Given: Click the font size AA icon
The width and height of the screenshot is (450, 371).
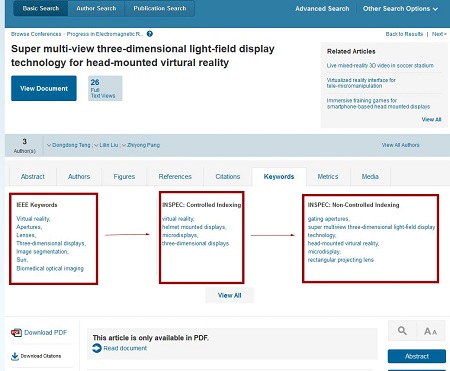Looking at the screenshot, I should pos(430,331).
